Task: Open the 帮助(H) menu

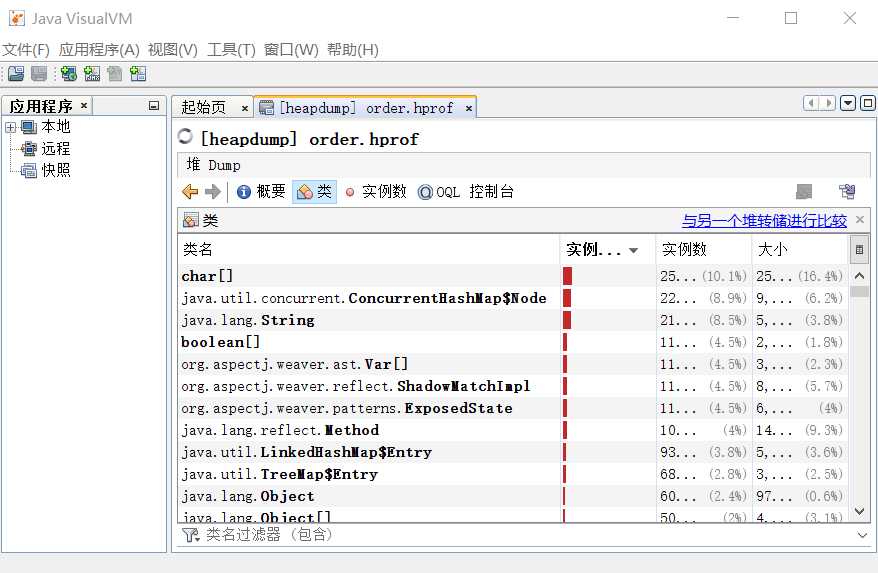Action: 353,50
